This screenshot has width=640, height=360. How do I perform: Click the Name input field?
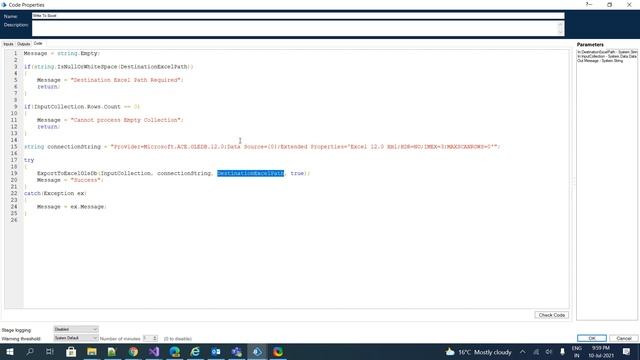298,16
